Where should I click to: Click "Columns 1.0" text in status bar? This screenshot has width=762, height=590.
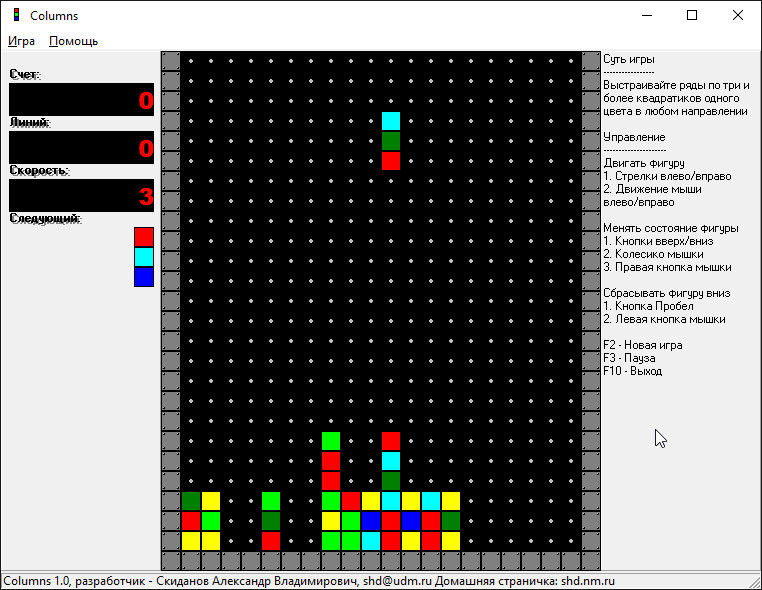(36, 581)
